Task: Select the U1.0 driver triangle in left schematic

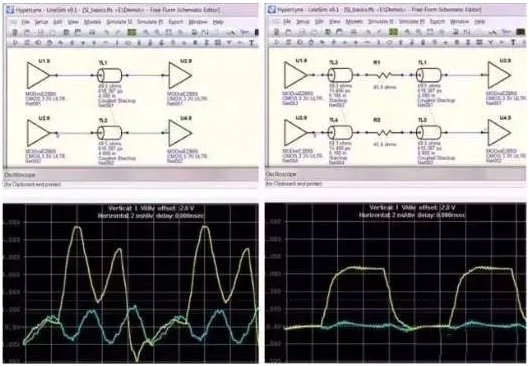Action: pos(38,75)
